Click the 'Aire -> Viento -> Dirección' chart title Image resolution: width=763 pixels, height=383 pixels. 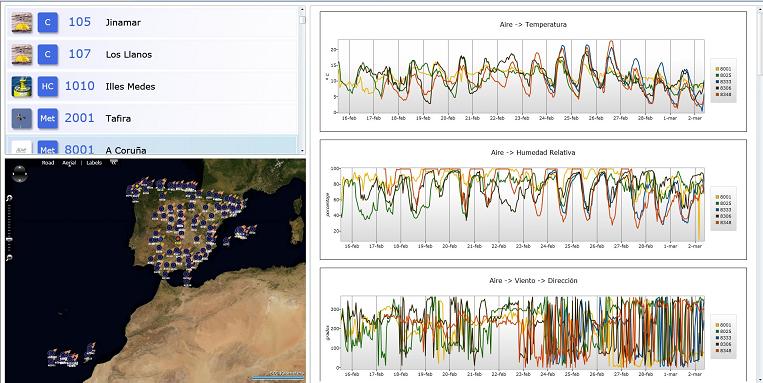(533, 281)
